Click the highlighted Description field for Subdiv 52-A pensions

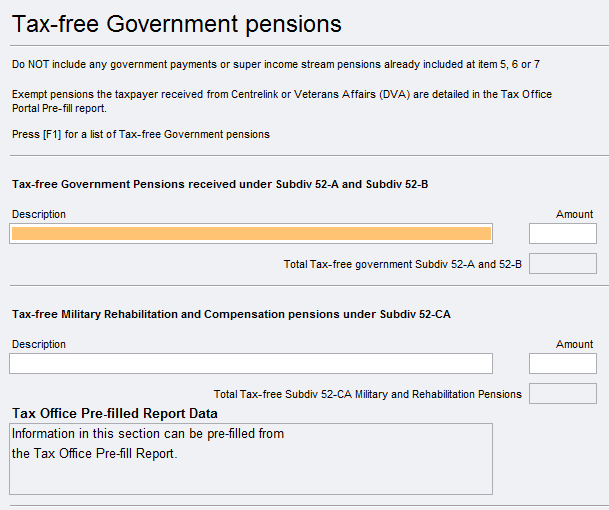click(251, 234)
